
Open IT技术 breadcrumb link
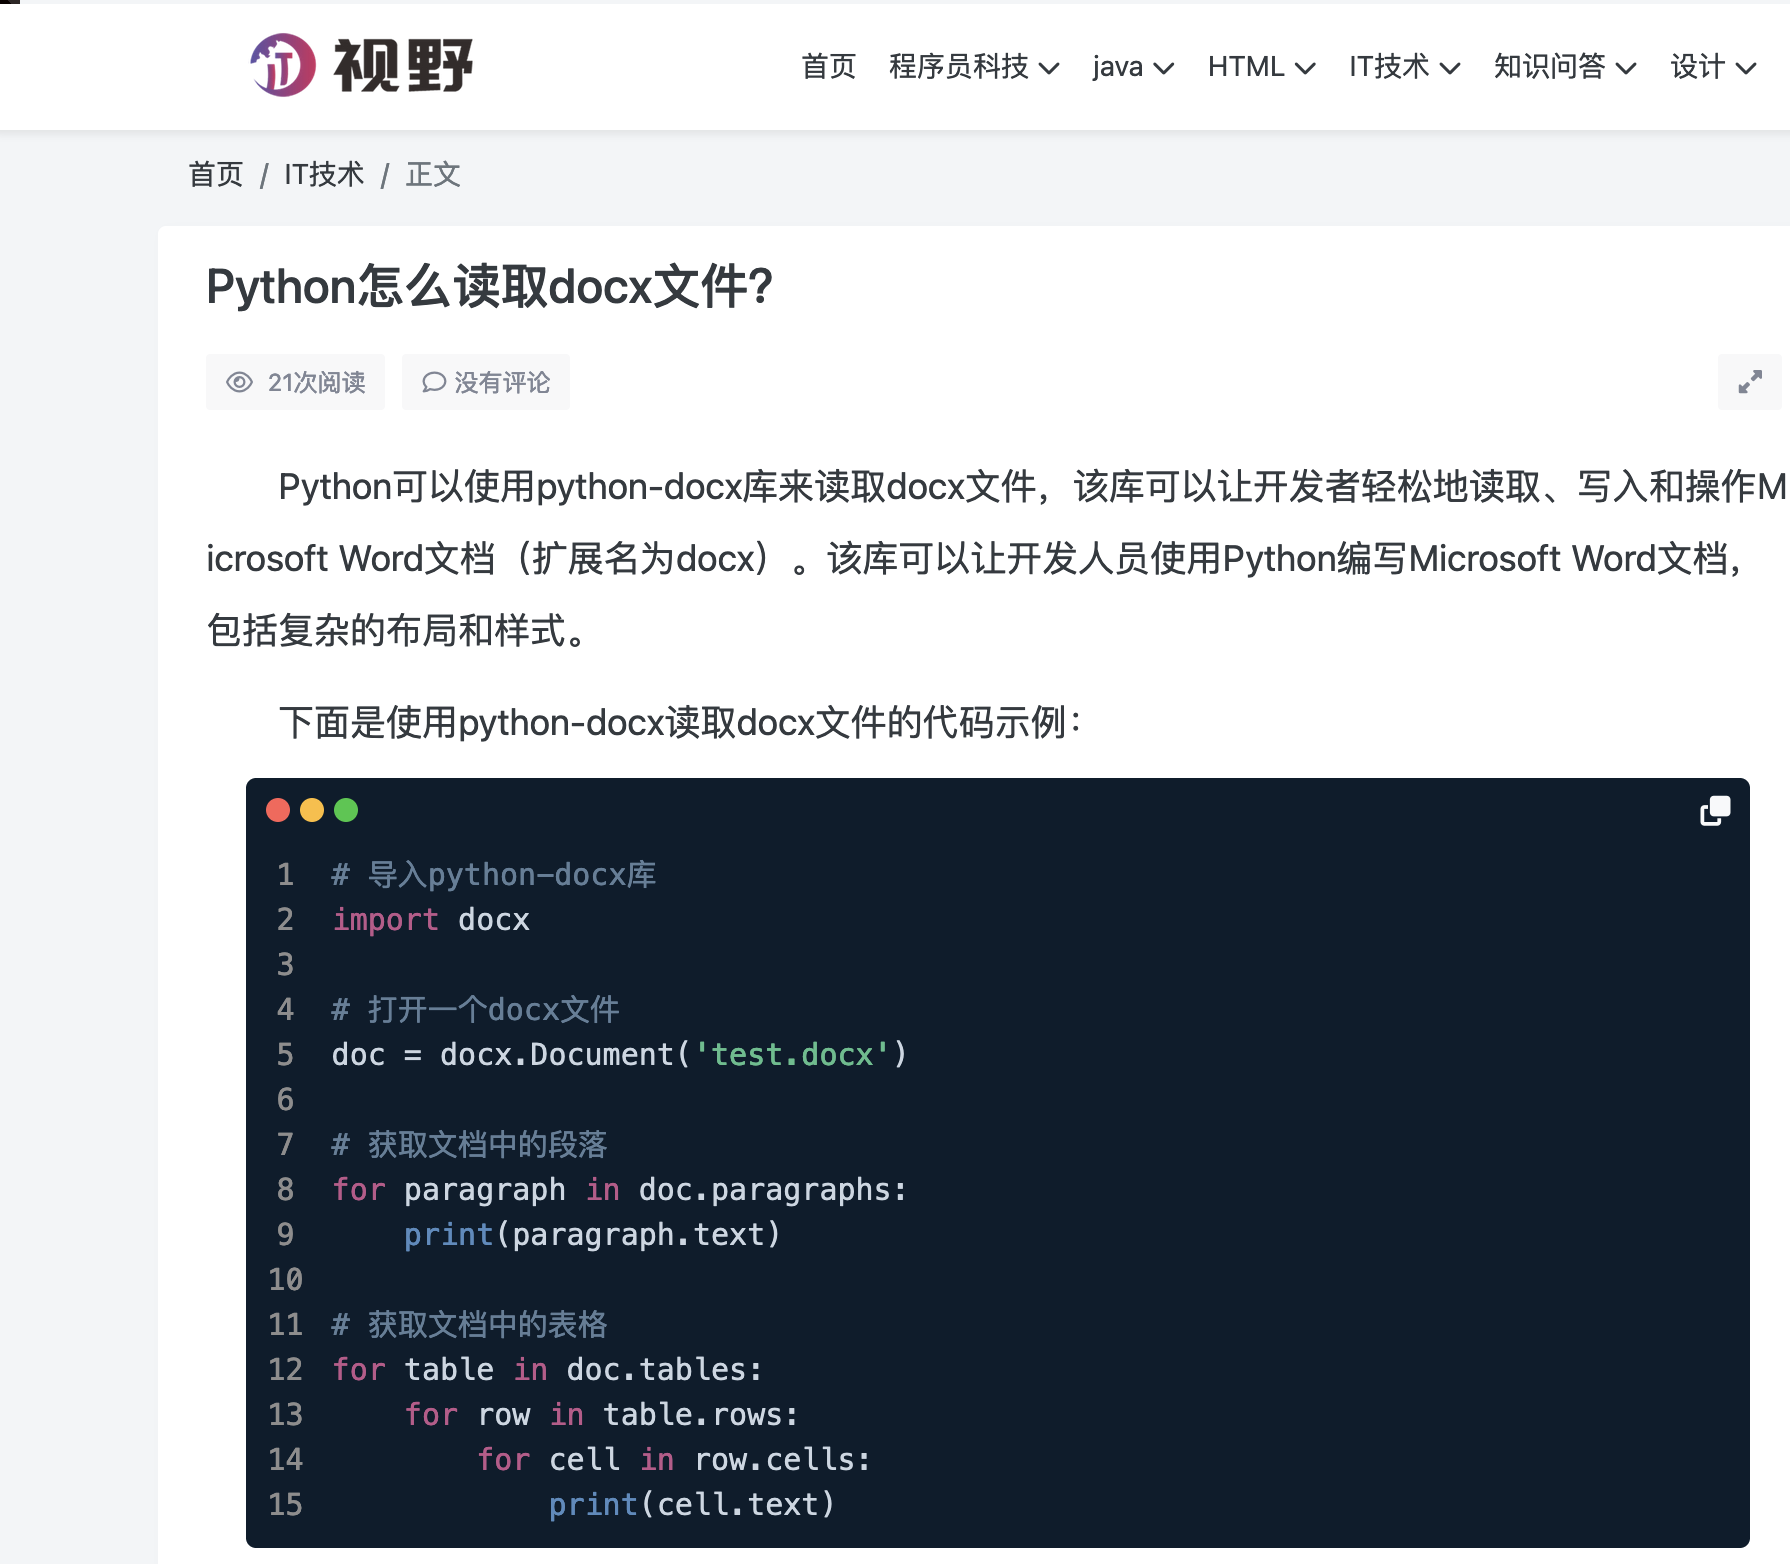(x=324, y=175)
